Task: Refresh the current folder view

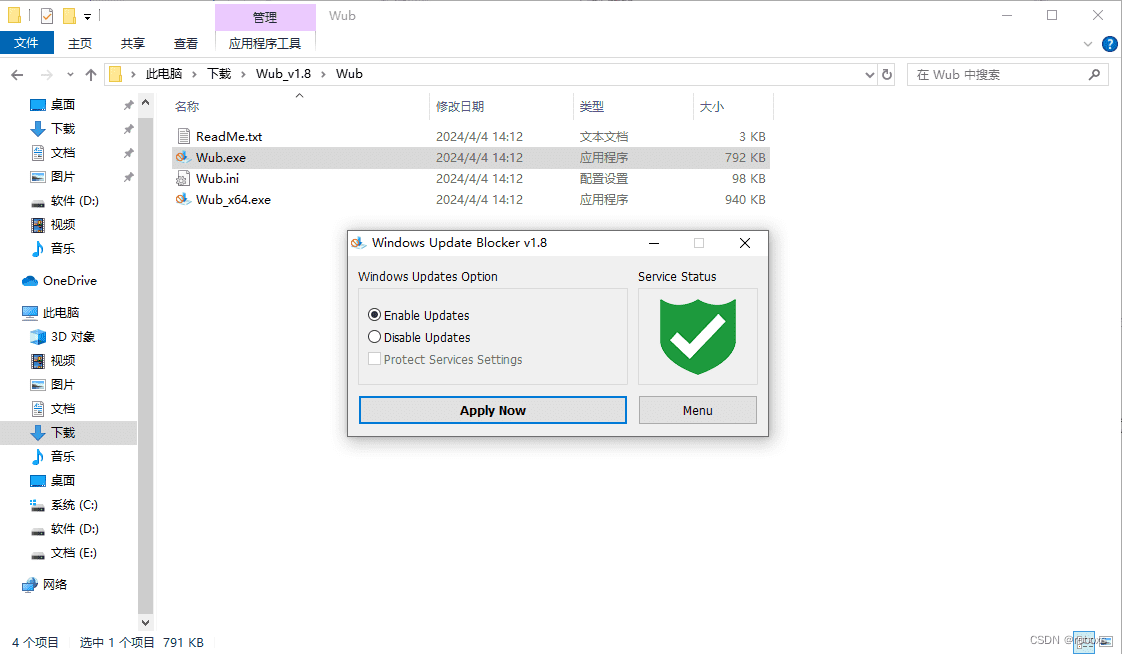Action: pos(887,74)
